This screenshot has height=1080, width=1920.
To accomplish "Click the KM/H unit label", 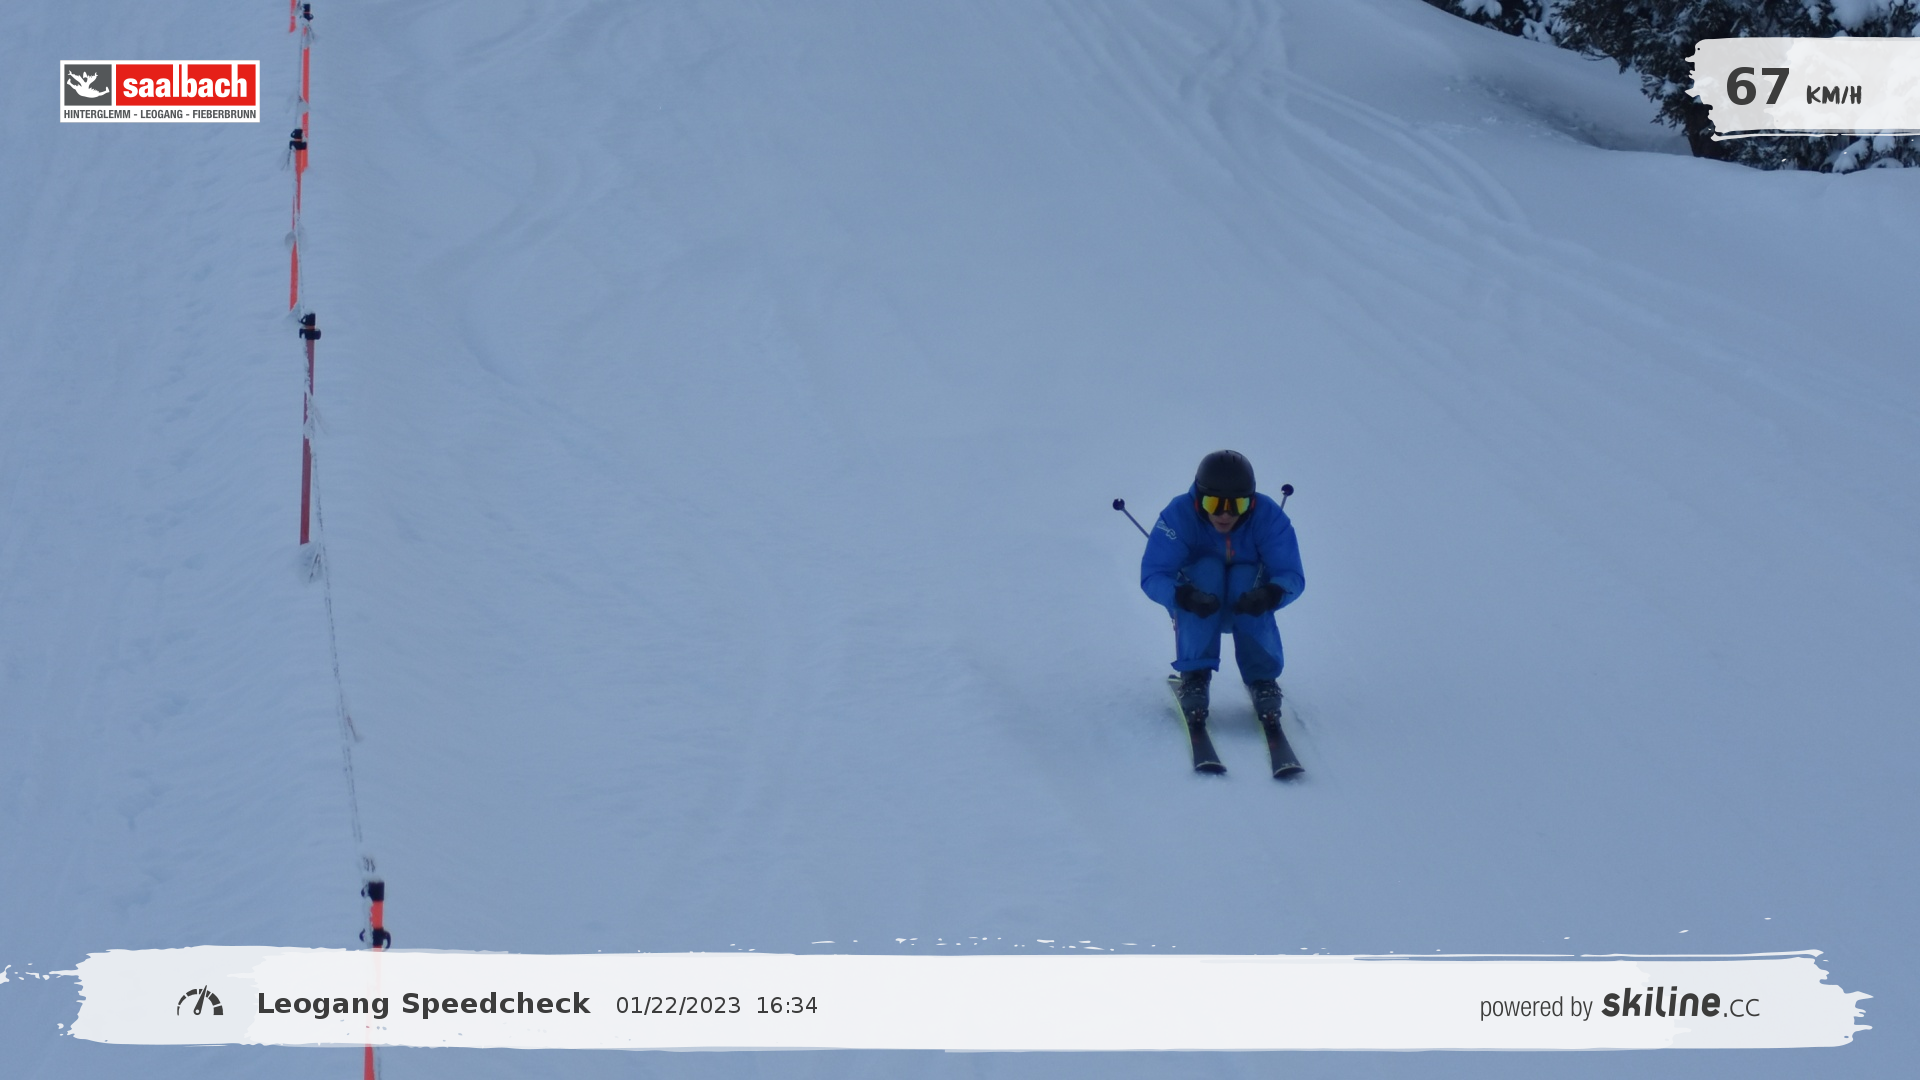I will [1833, 95].
